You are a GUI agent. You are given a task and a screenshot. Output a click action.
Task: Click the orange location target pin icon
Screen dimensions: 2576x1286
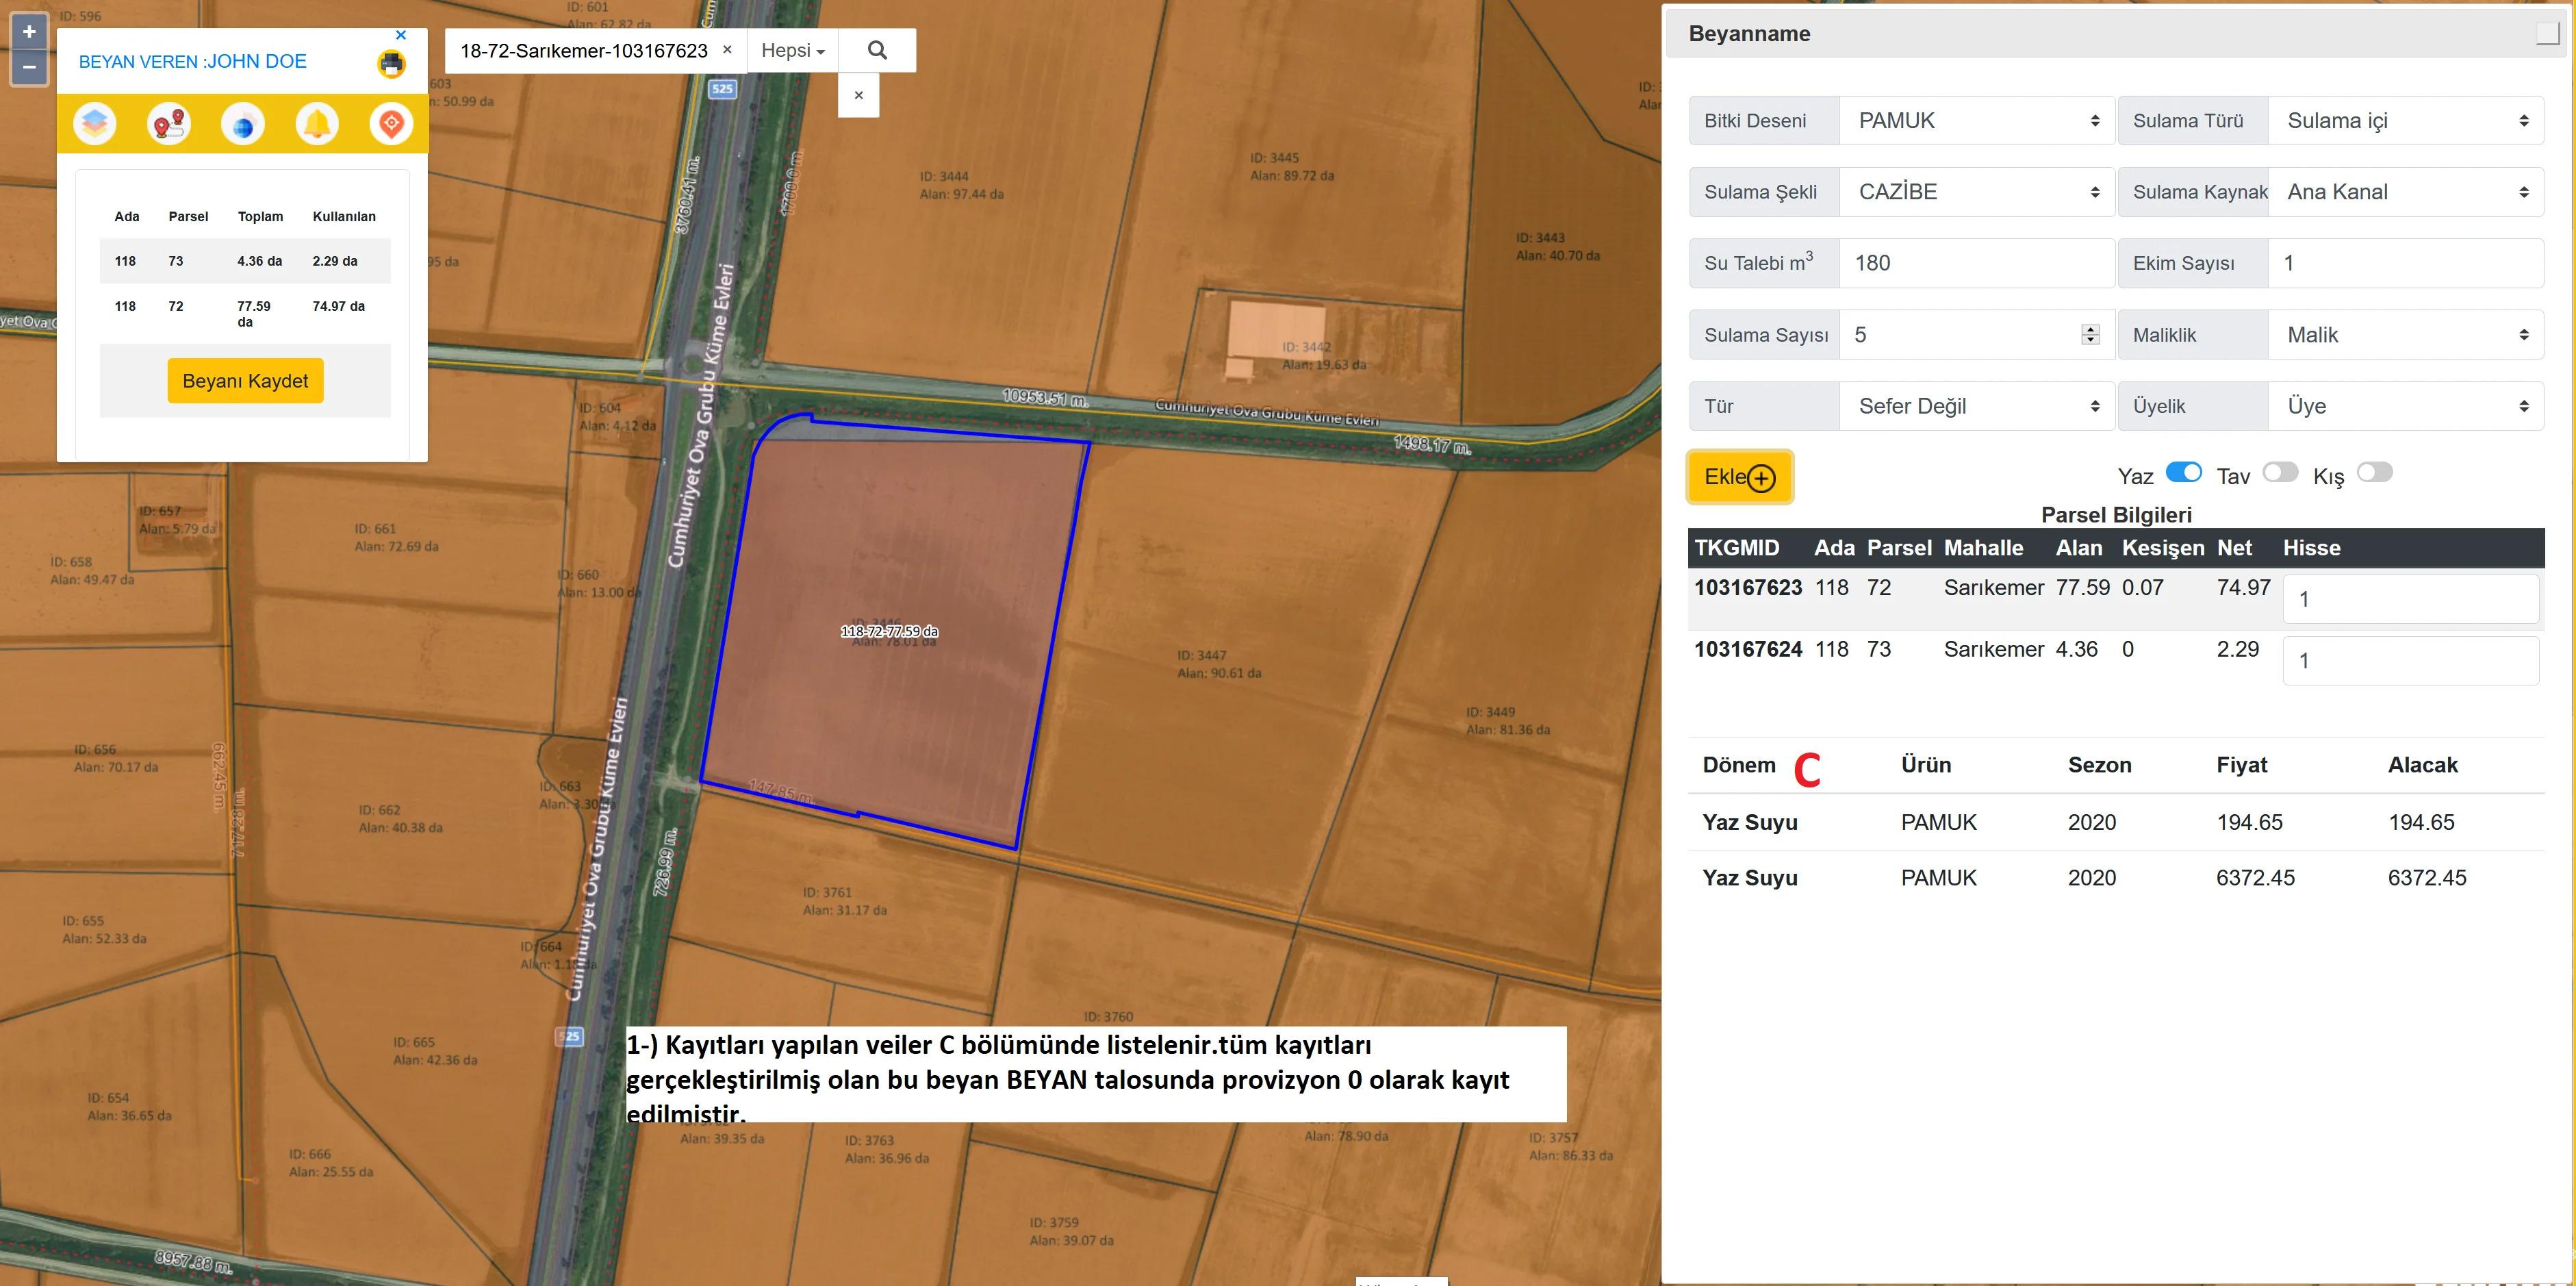(391, 124)
